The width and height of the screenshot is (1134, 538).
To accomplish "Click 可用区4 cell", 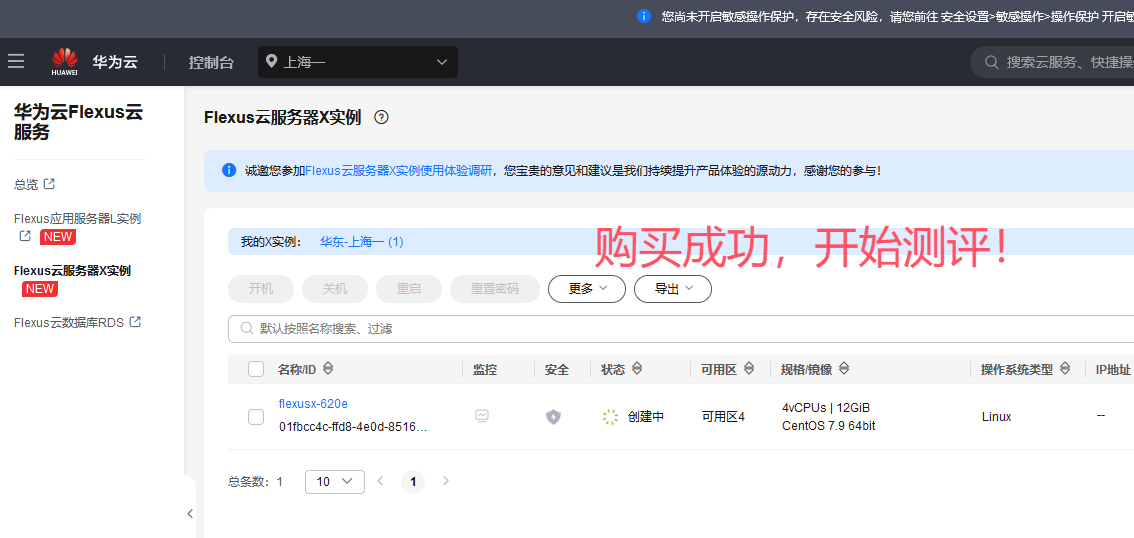I will (723, 417).
